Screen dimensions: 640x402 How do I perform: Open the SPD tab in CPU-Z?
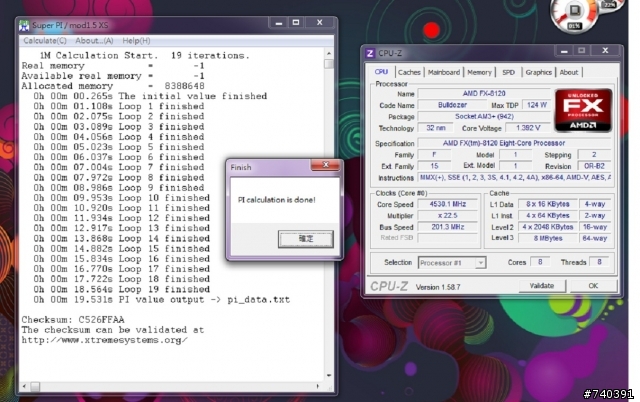point(508,72)
